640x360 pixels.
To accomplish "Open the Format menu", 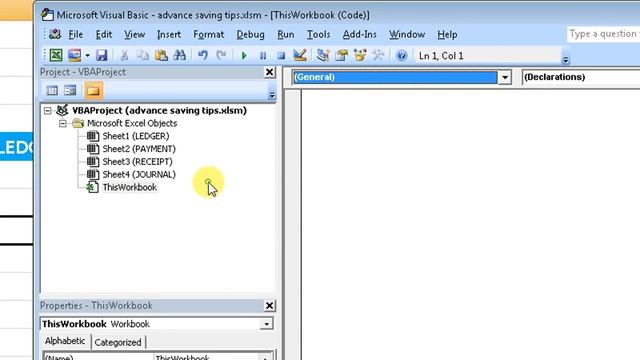I will [x=209, y=35].
